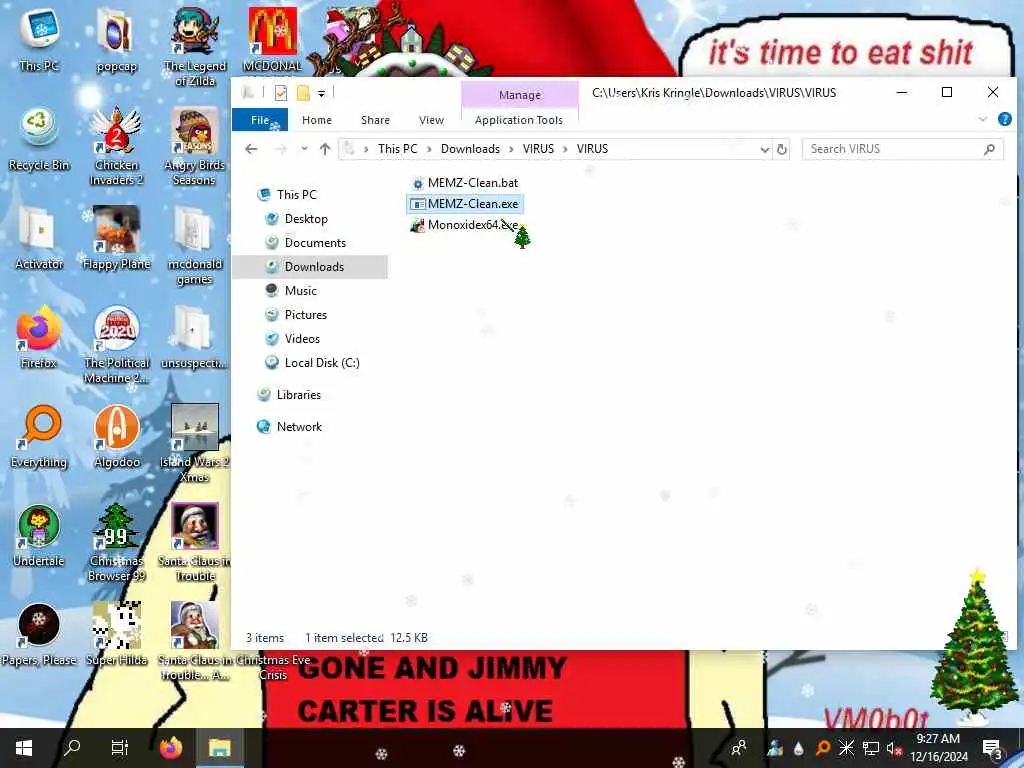Image resolution: width=1024 pixels, height=768 pixels.
Task: Open Explorer help question mark
Action: point(1005,120)
